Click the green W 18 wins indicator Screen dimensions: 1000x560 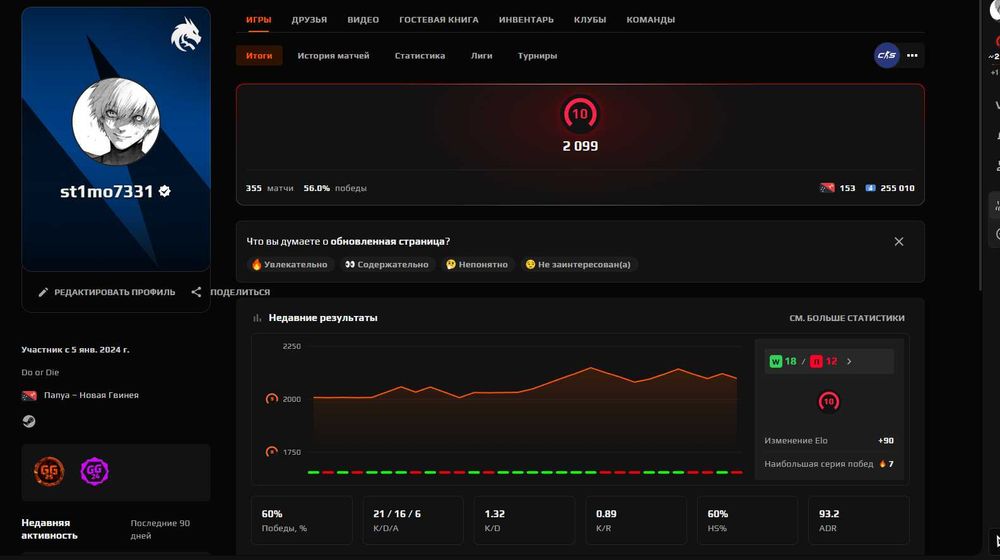tap(783, 362)
